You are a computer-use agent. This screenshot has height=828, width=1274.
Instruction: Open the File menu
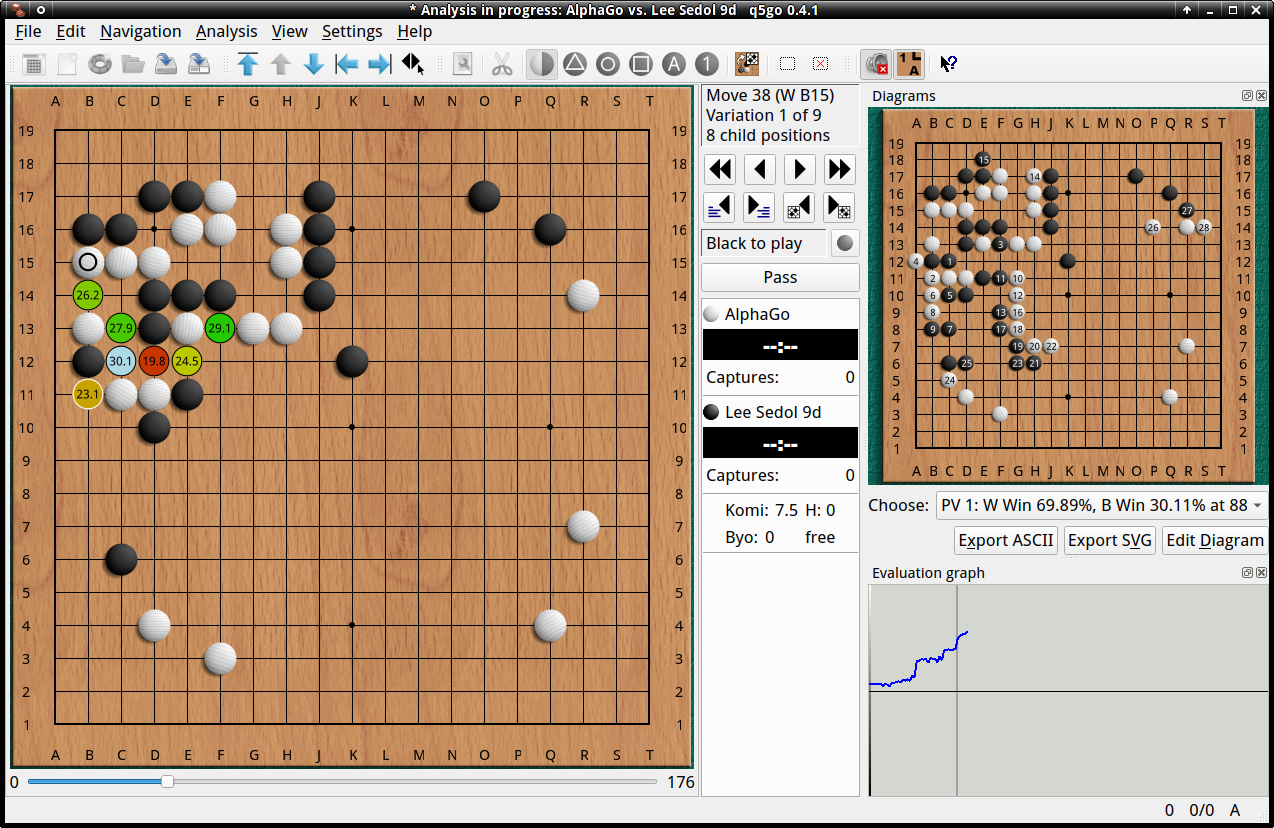pos(28,32)
